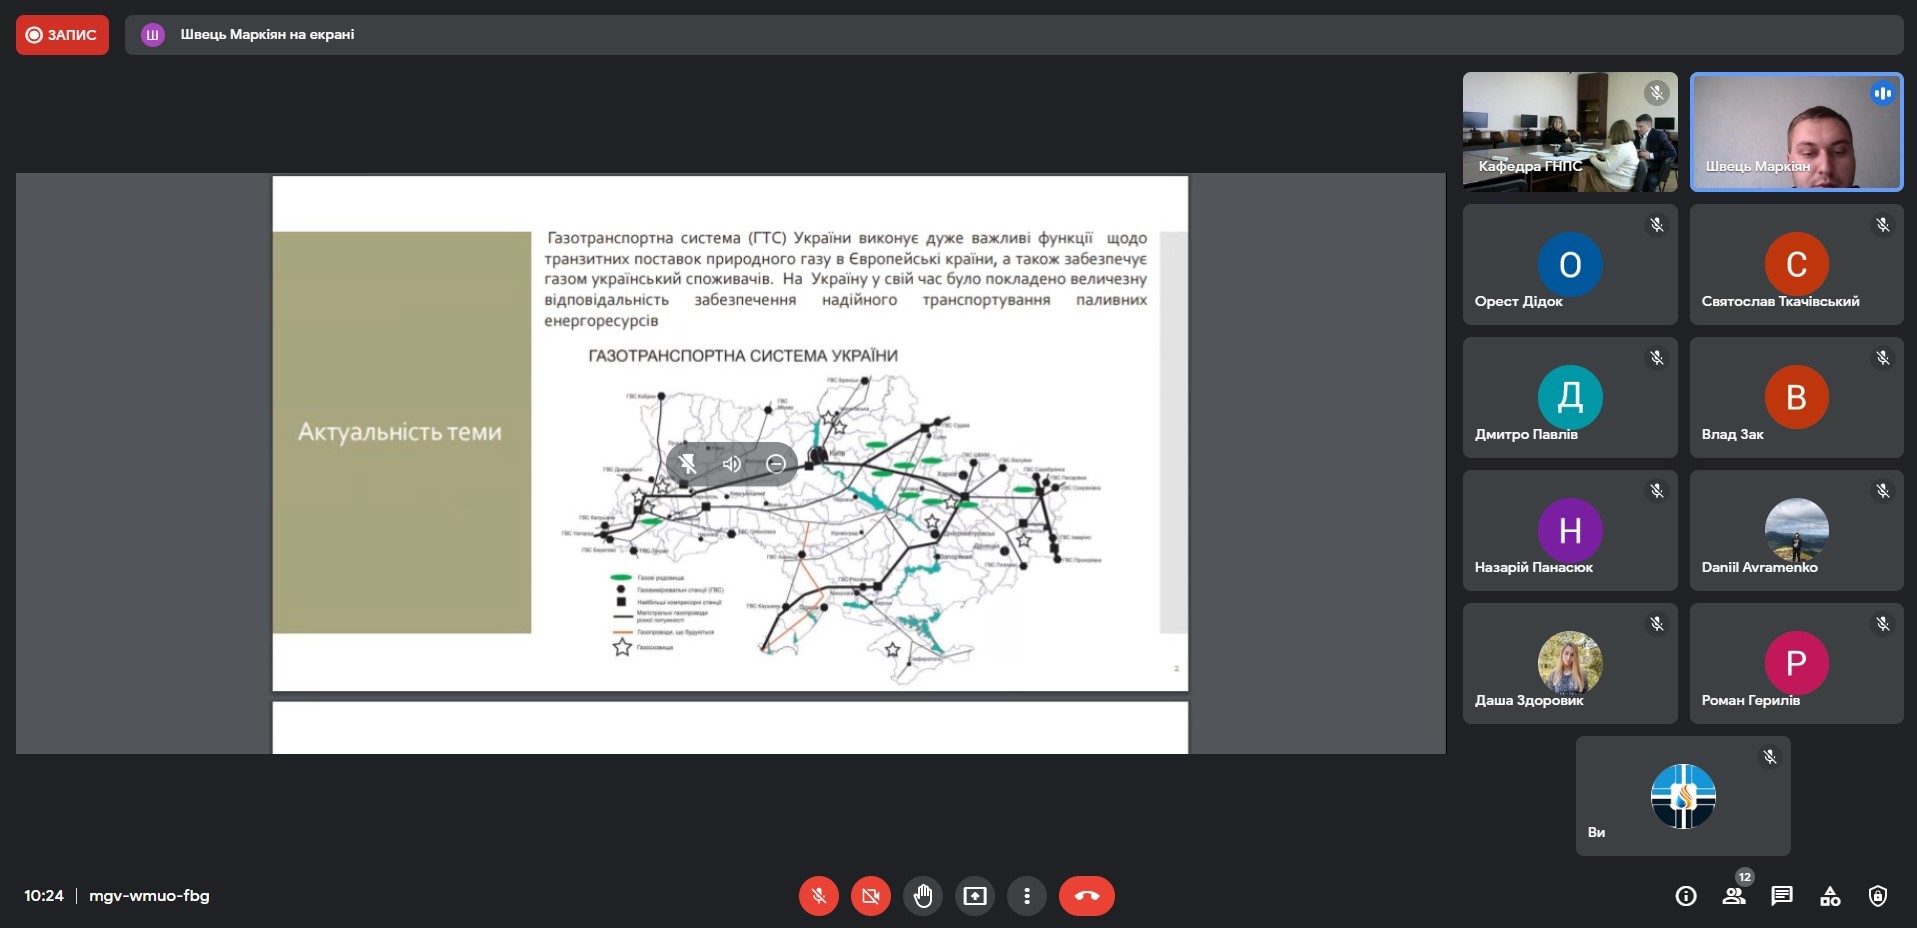
Task: Open the three-dot more options menu
Action: [x=1026, y=896]
